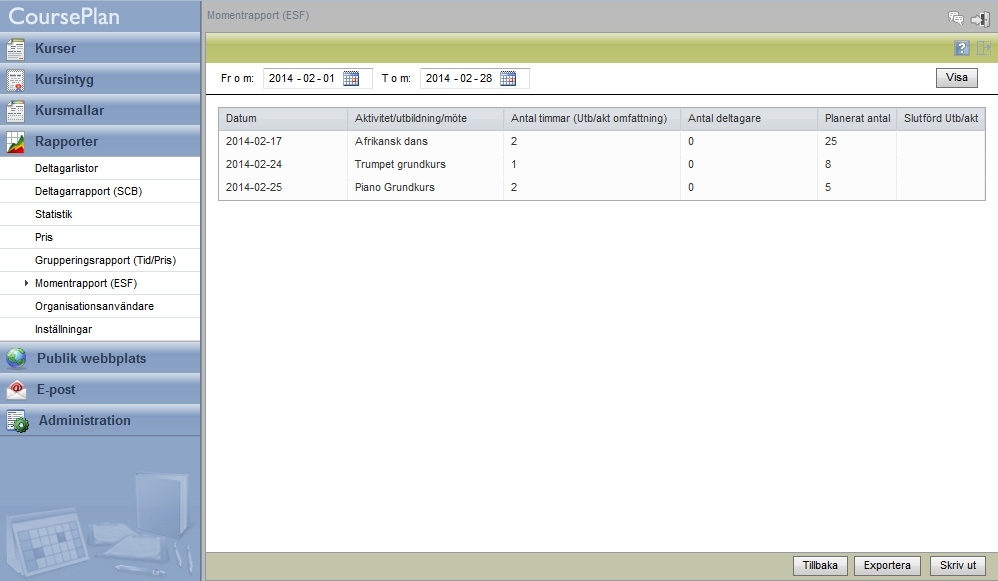Open calendar picker for Tom date

(x=508, y=78)
